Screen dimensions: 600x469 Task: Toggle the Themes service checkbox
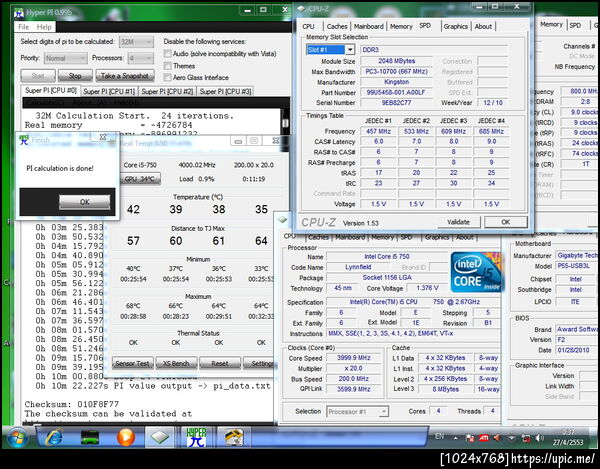pos(167,65)
